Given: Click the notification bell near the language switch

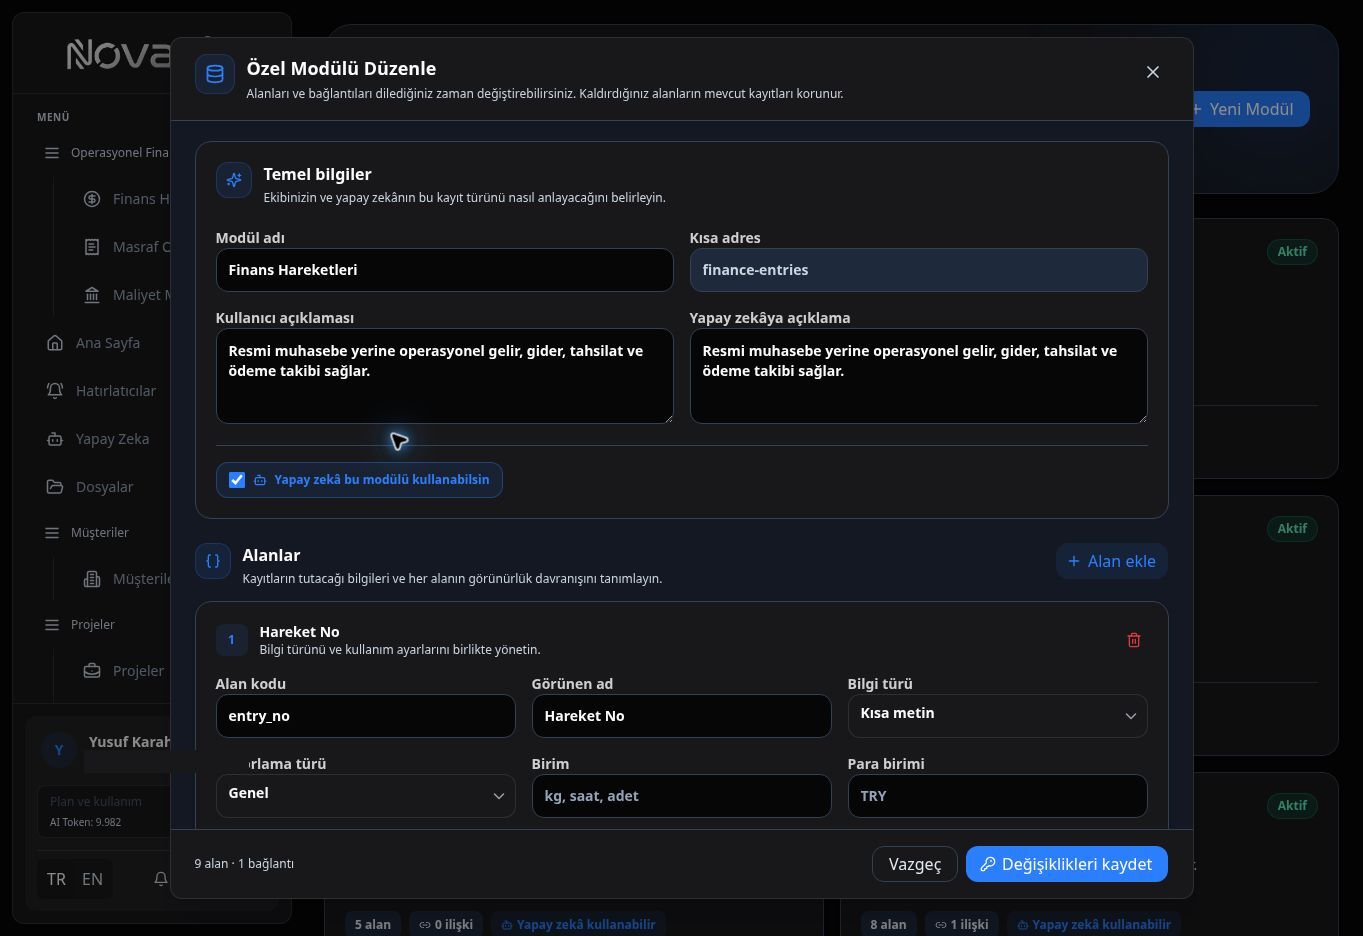Looking at the screenshot, I should [160, 879].
